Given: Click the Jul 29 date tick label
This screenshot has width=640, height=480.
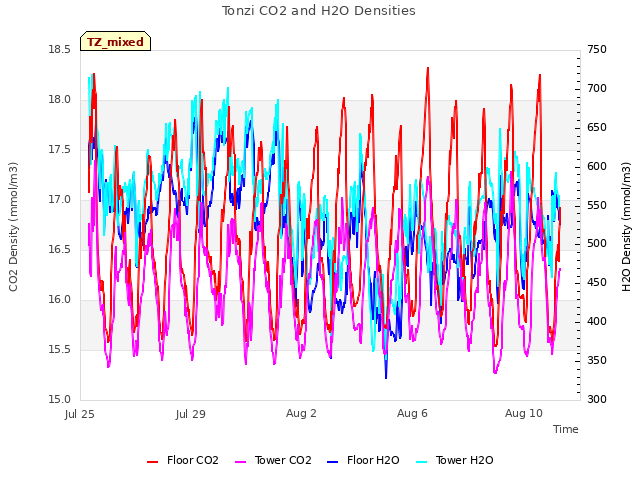Looking at the screenshot, I should click(191, 414).
